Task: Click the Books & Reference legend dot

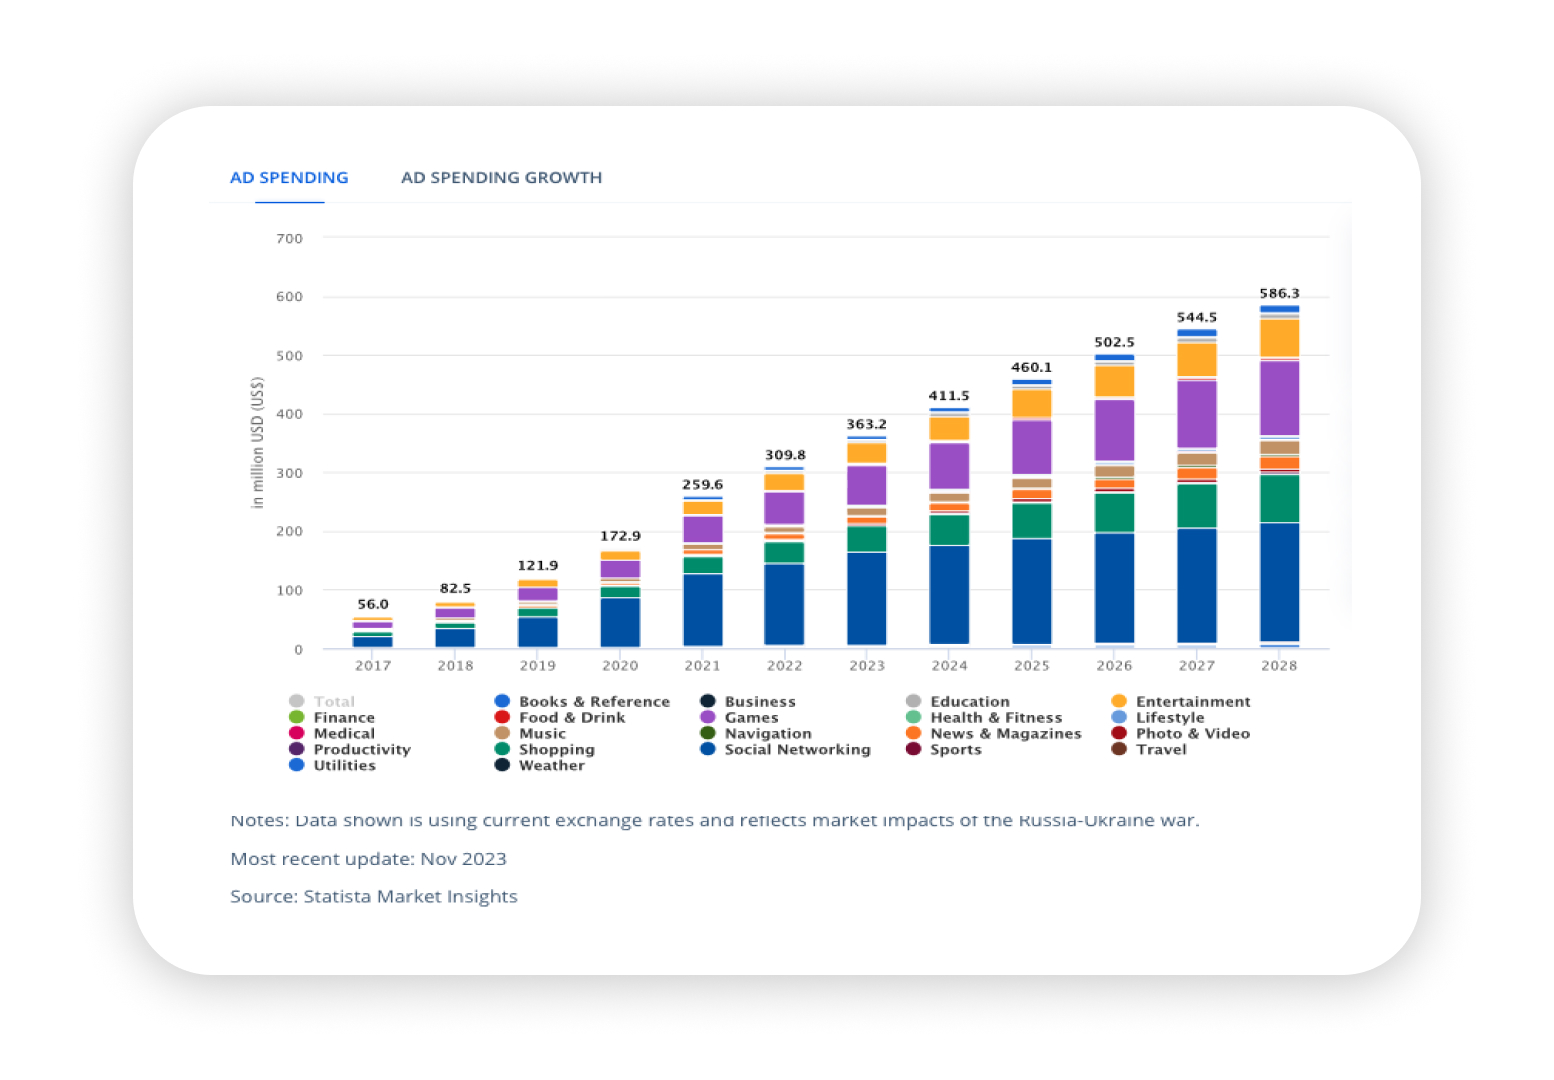Action: (502, 701)
